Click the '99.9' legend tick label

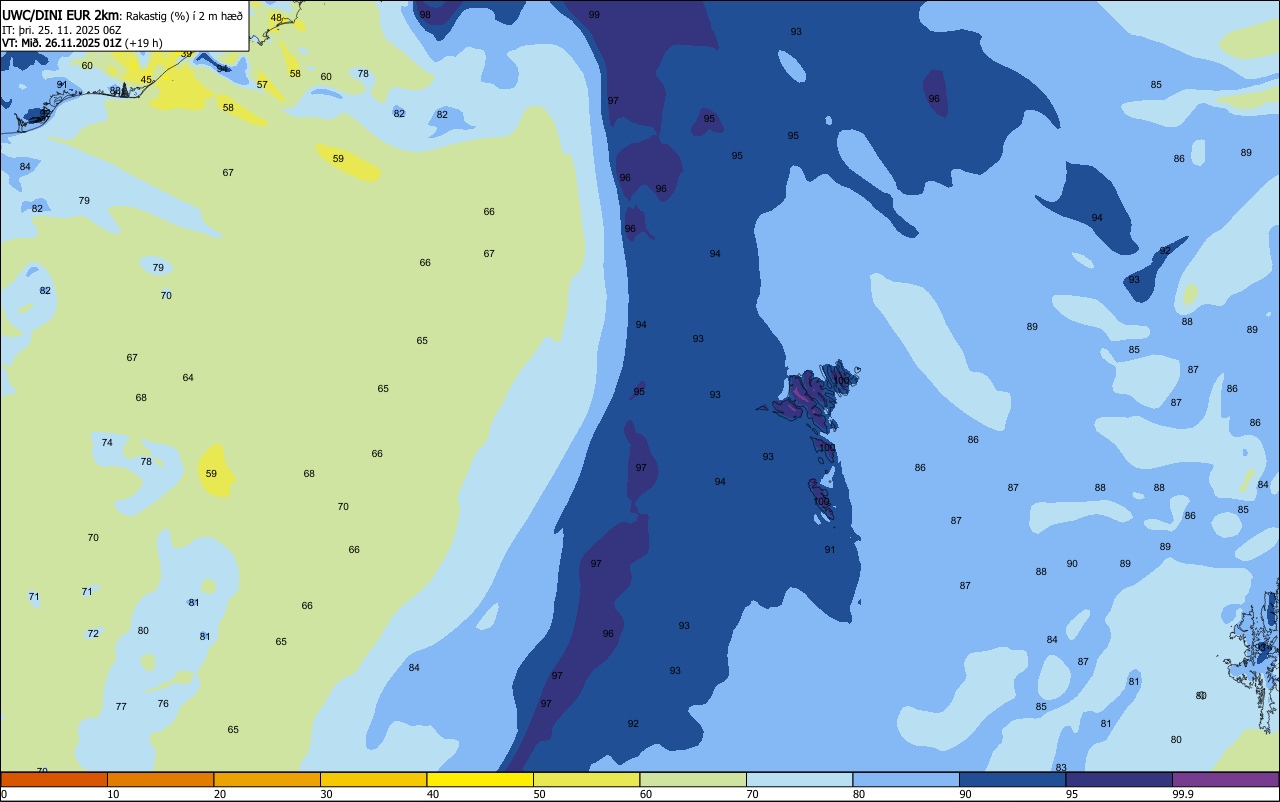[x=1182, y=794]
